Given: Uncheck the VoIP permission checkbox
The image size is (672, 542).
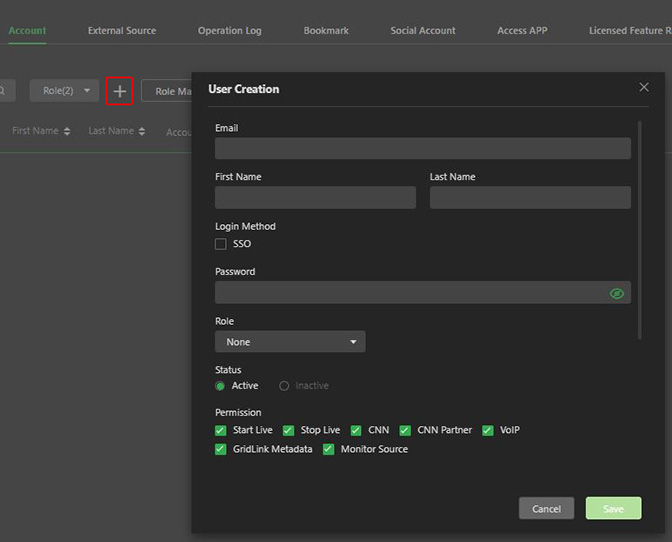Looking at the screenshot, I should coord(488,430).
